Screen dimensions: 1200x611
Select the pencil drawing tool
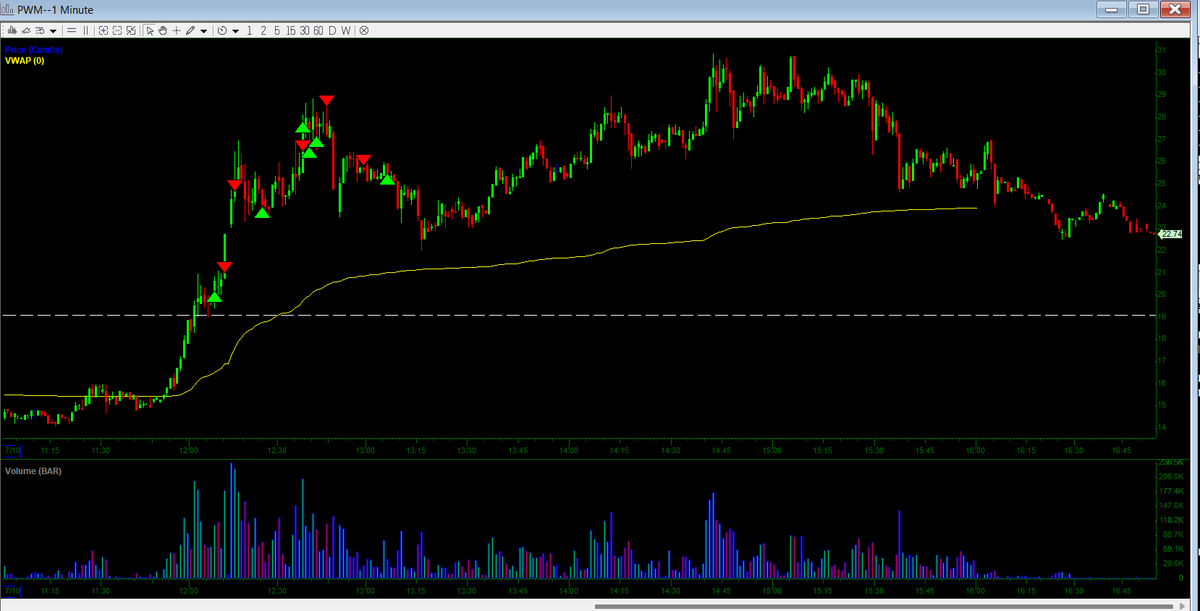(x=190, y=30)
